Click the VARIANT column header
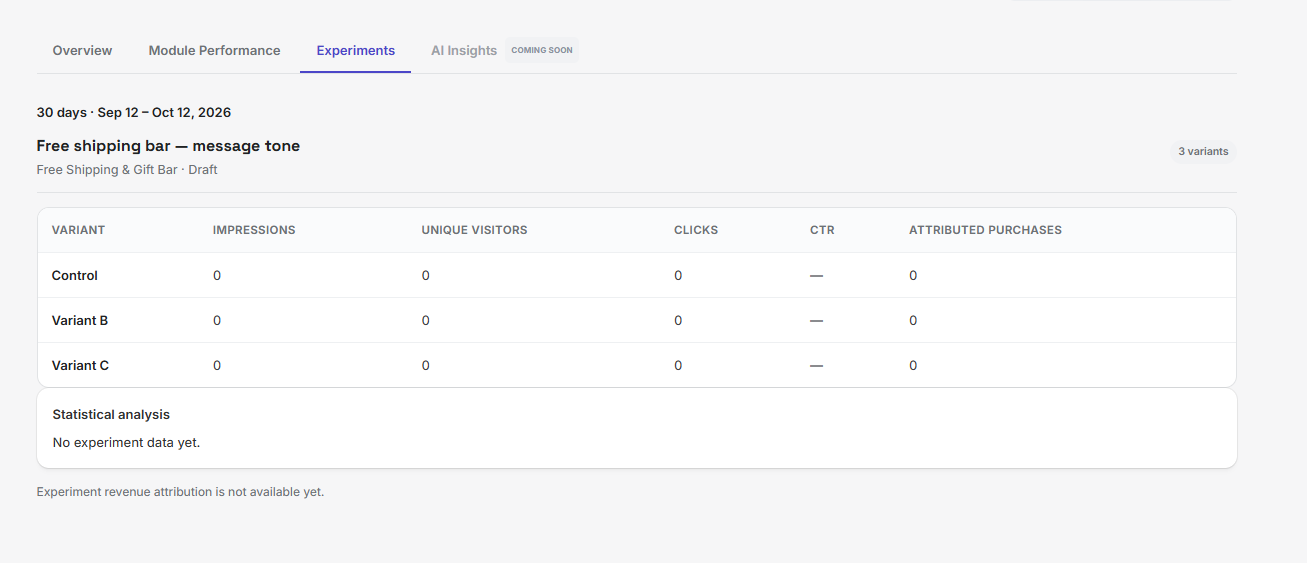The height and width of the screenshot is (563, 1307). click(x=78, y=230)
